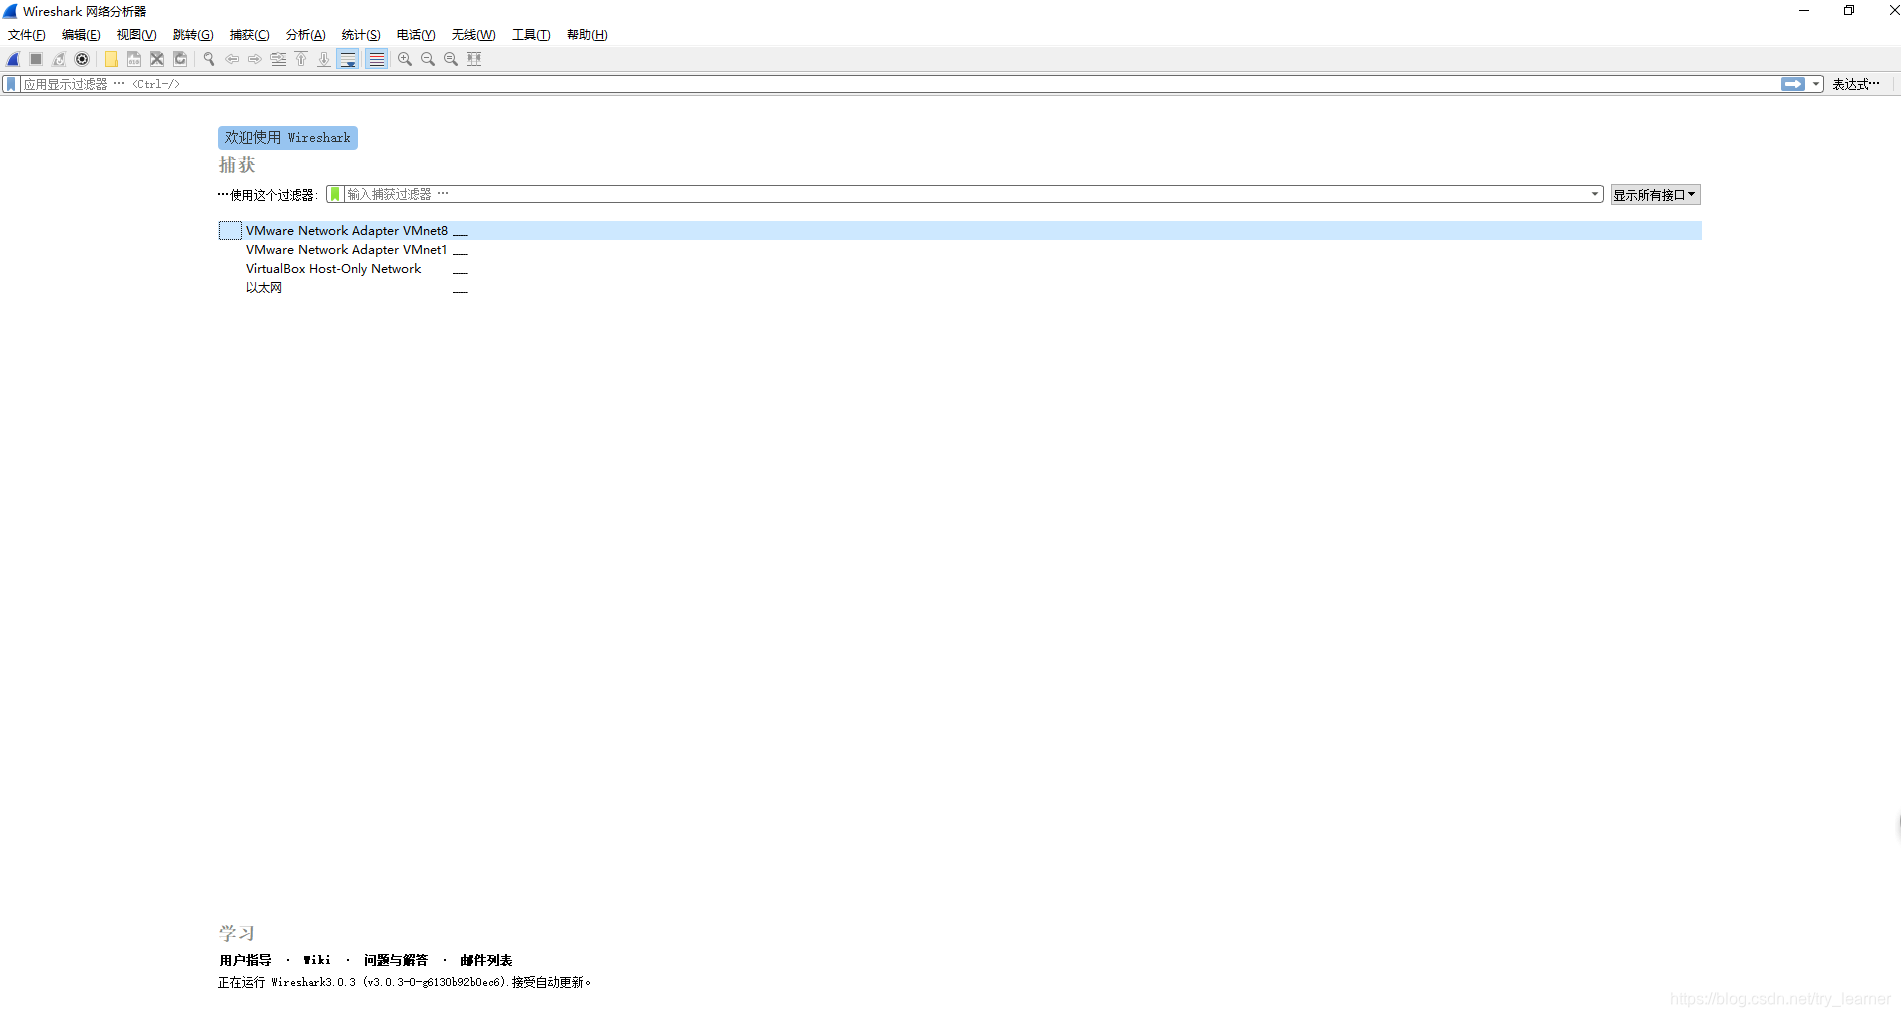Open the 邮件列表 link

(486, 960)
